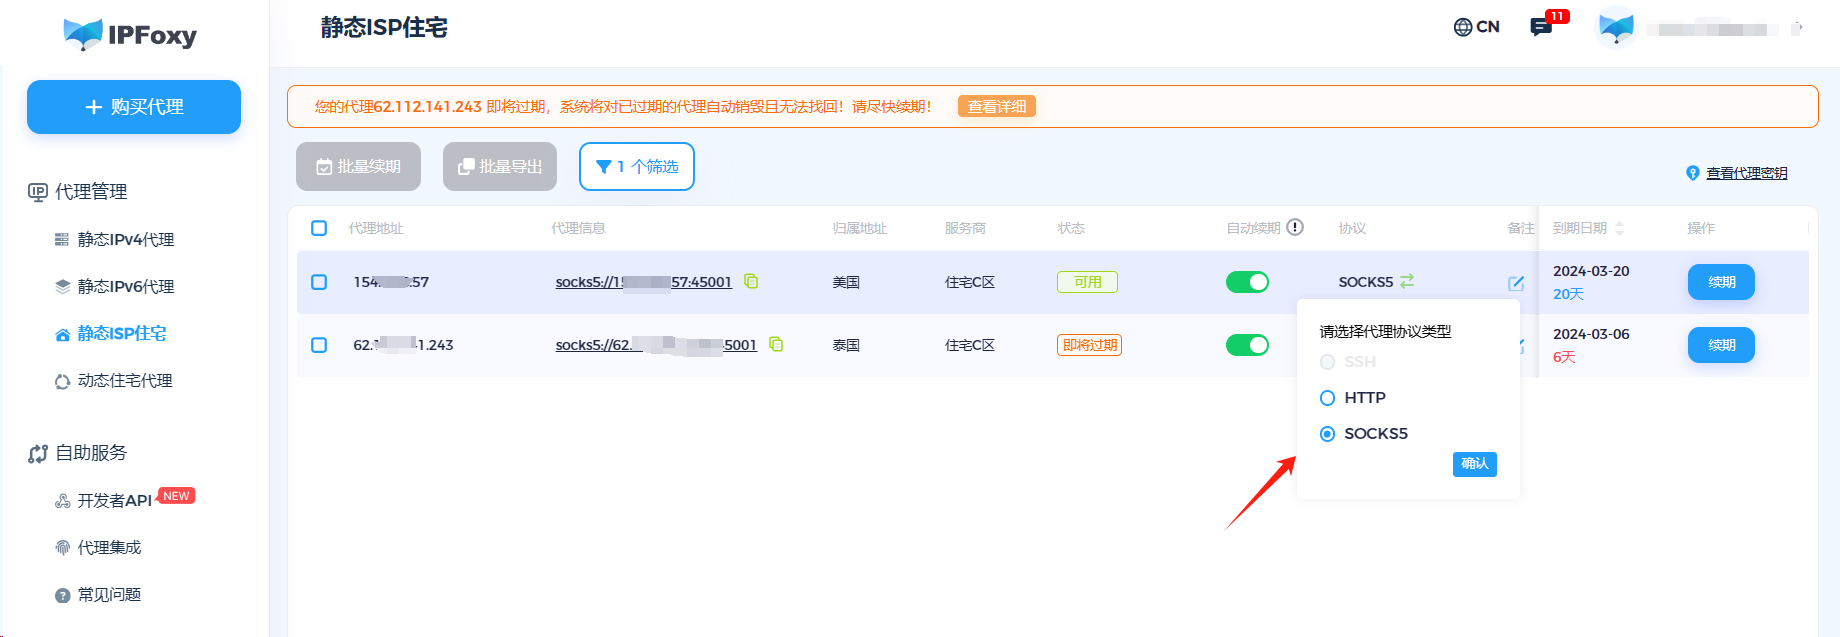Click the 即将过期 status tag
Screen dimensions: 1840x637
pyautogui.click(x=1089, y=345)
